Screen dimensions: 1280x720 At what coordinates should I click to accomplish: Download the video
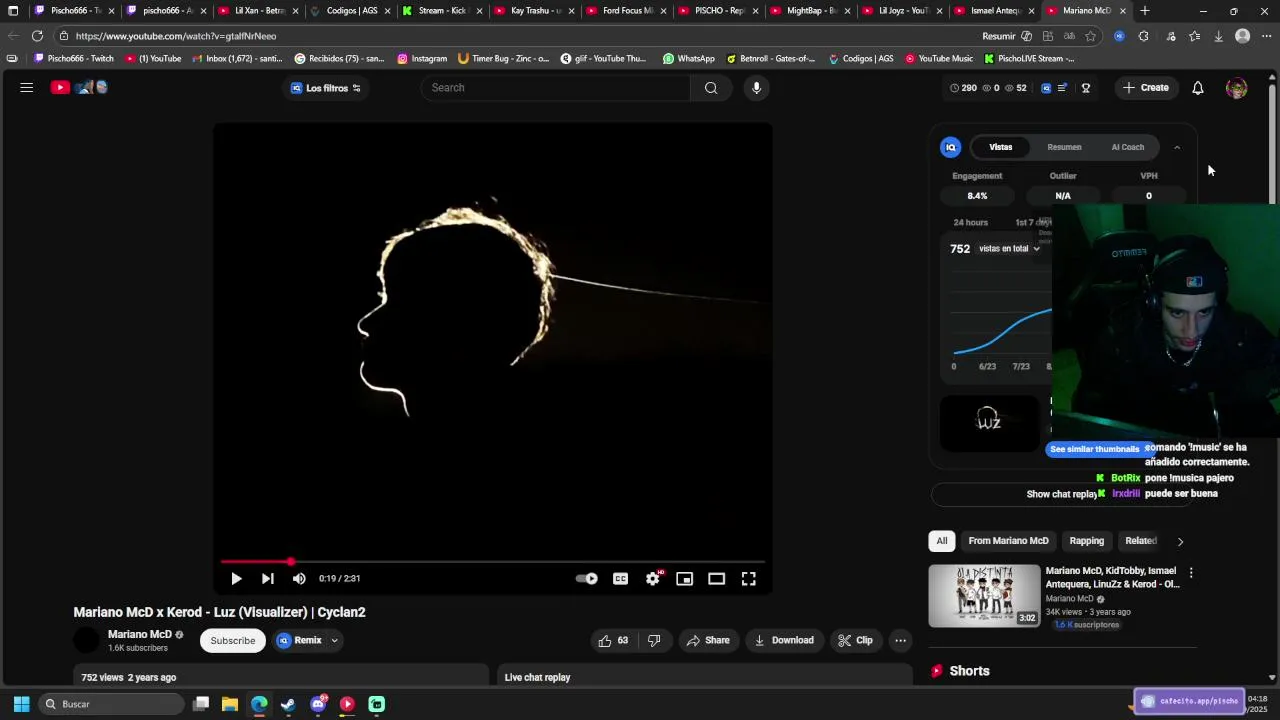point(784,640)
